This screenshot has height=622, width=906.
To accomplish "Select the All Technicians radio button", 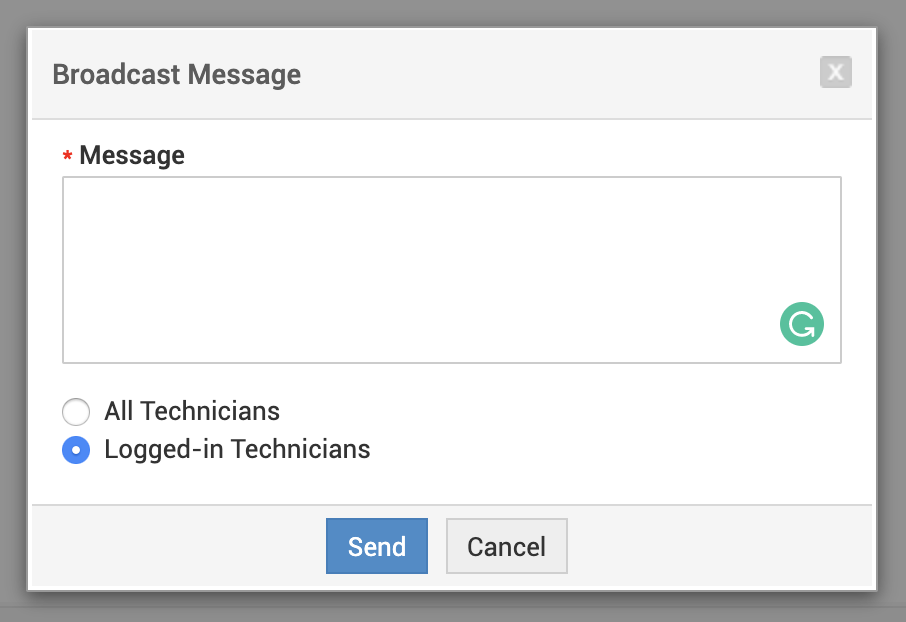I will 76,412.
